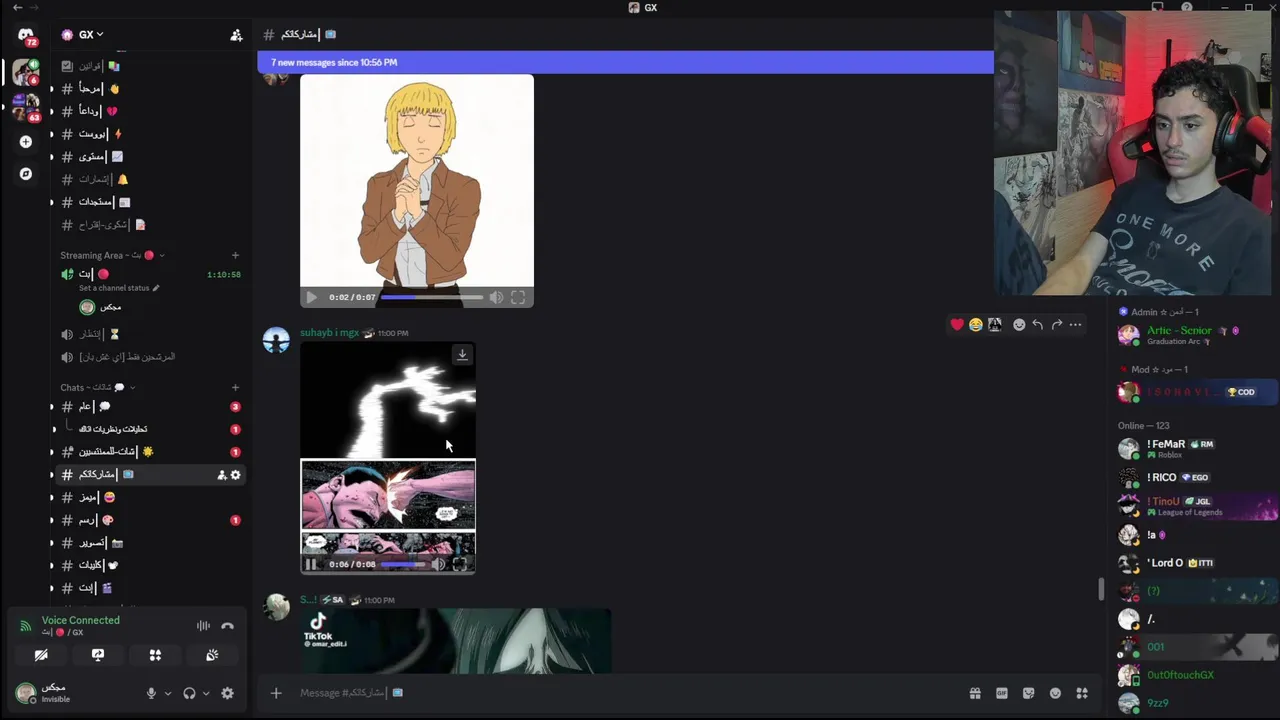Share your screen from the voice panel
Image resolution: width=1280 pixels, height=720 pixels.
coord(98,655)
